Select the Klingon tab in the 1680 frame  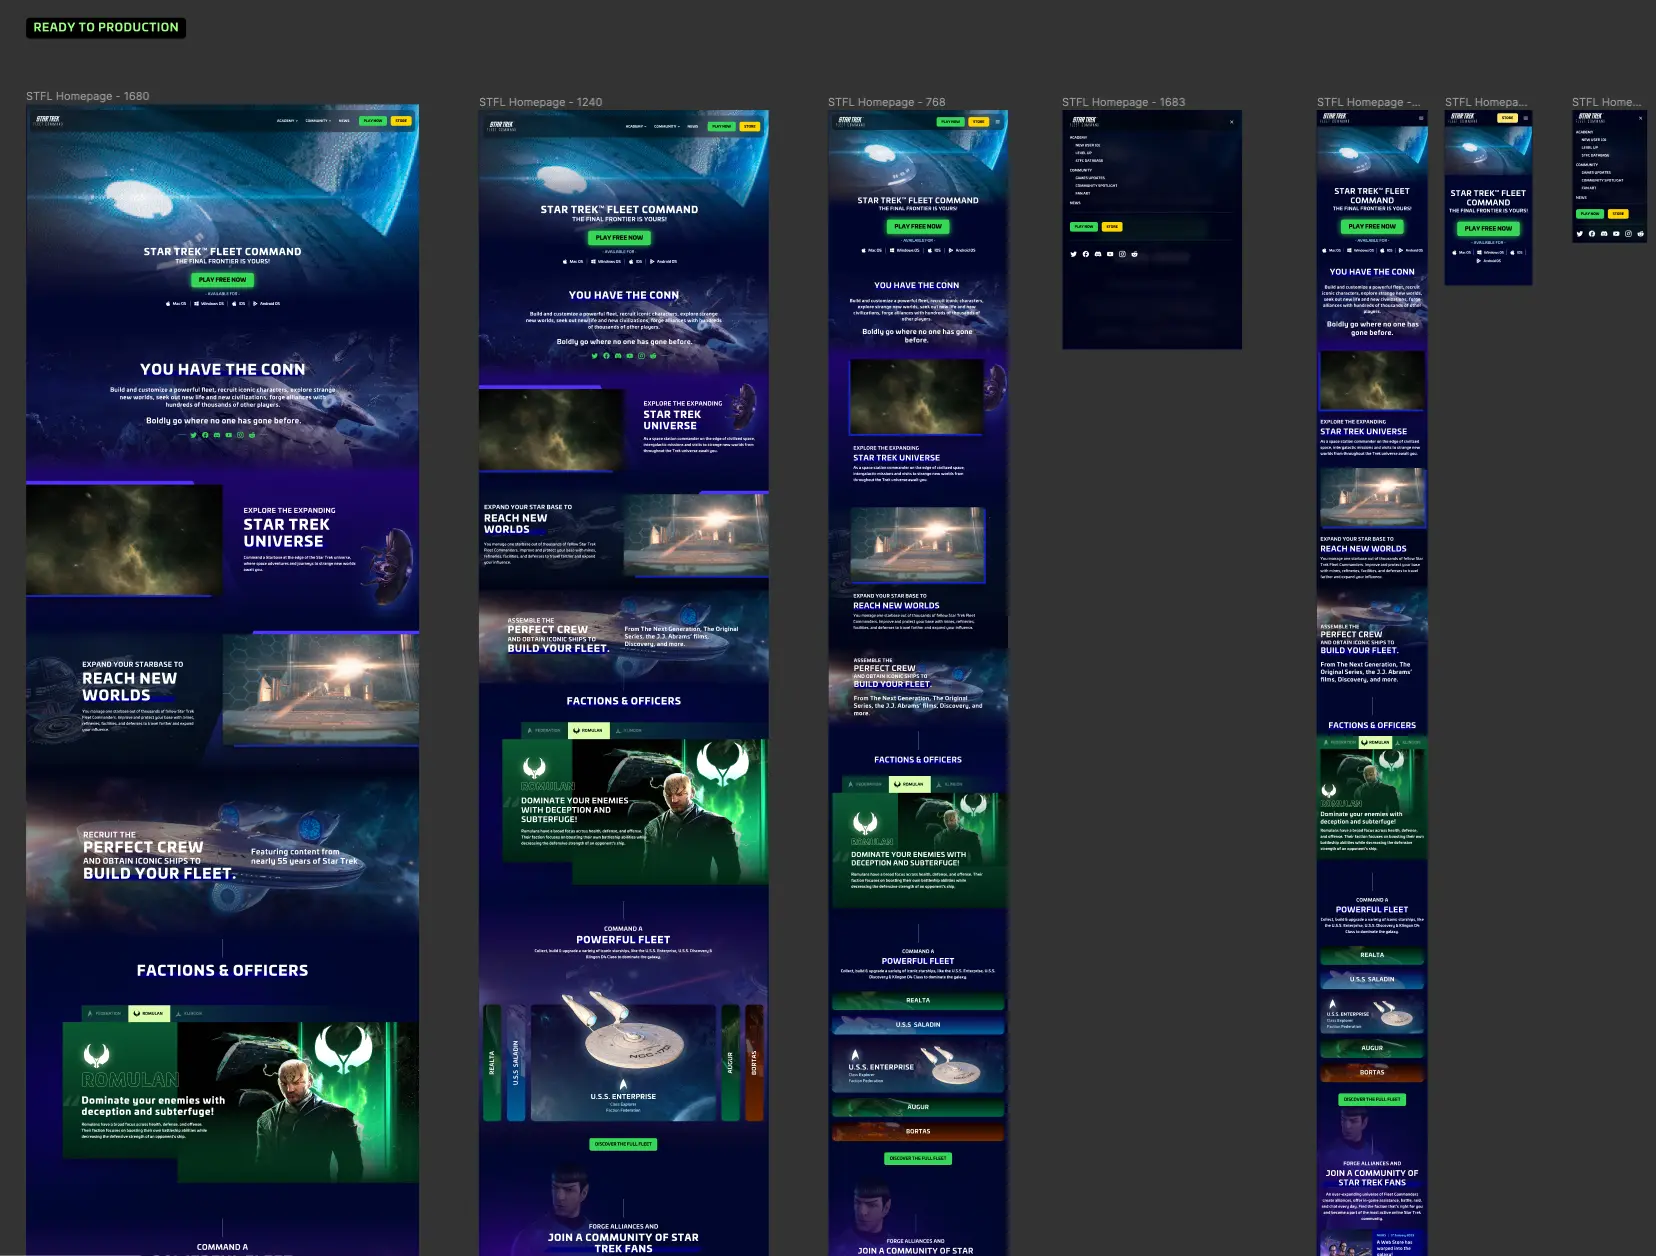coord(189,1013)
